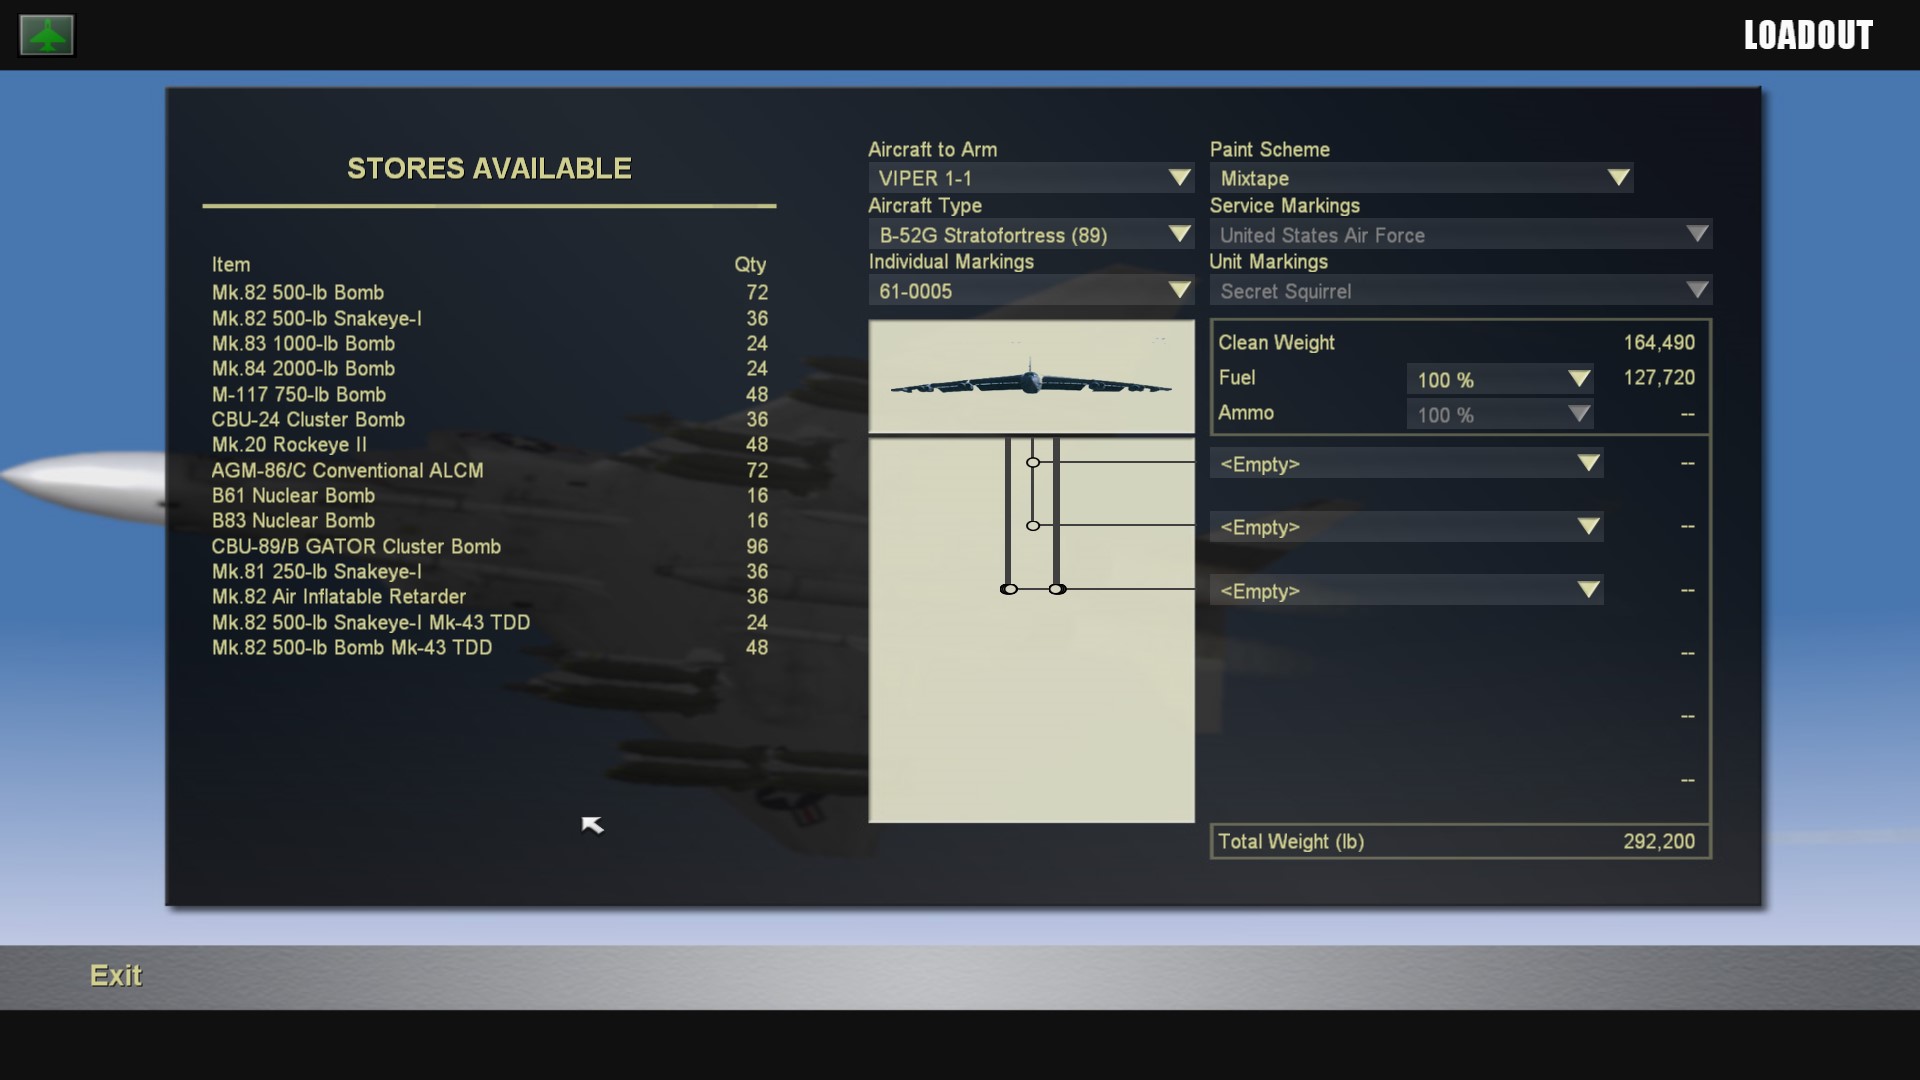
Task: Click the B-52 front view thumbnail
Action: [x=1031, y=377]
